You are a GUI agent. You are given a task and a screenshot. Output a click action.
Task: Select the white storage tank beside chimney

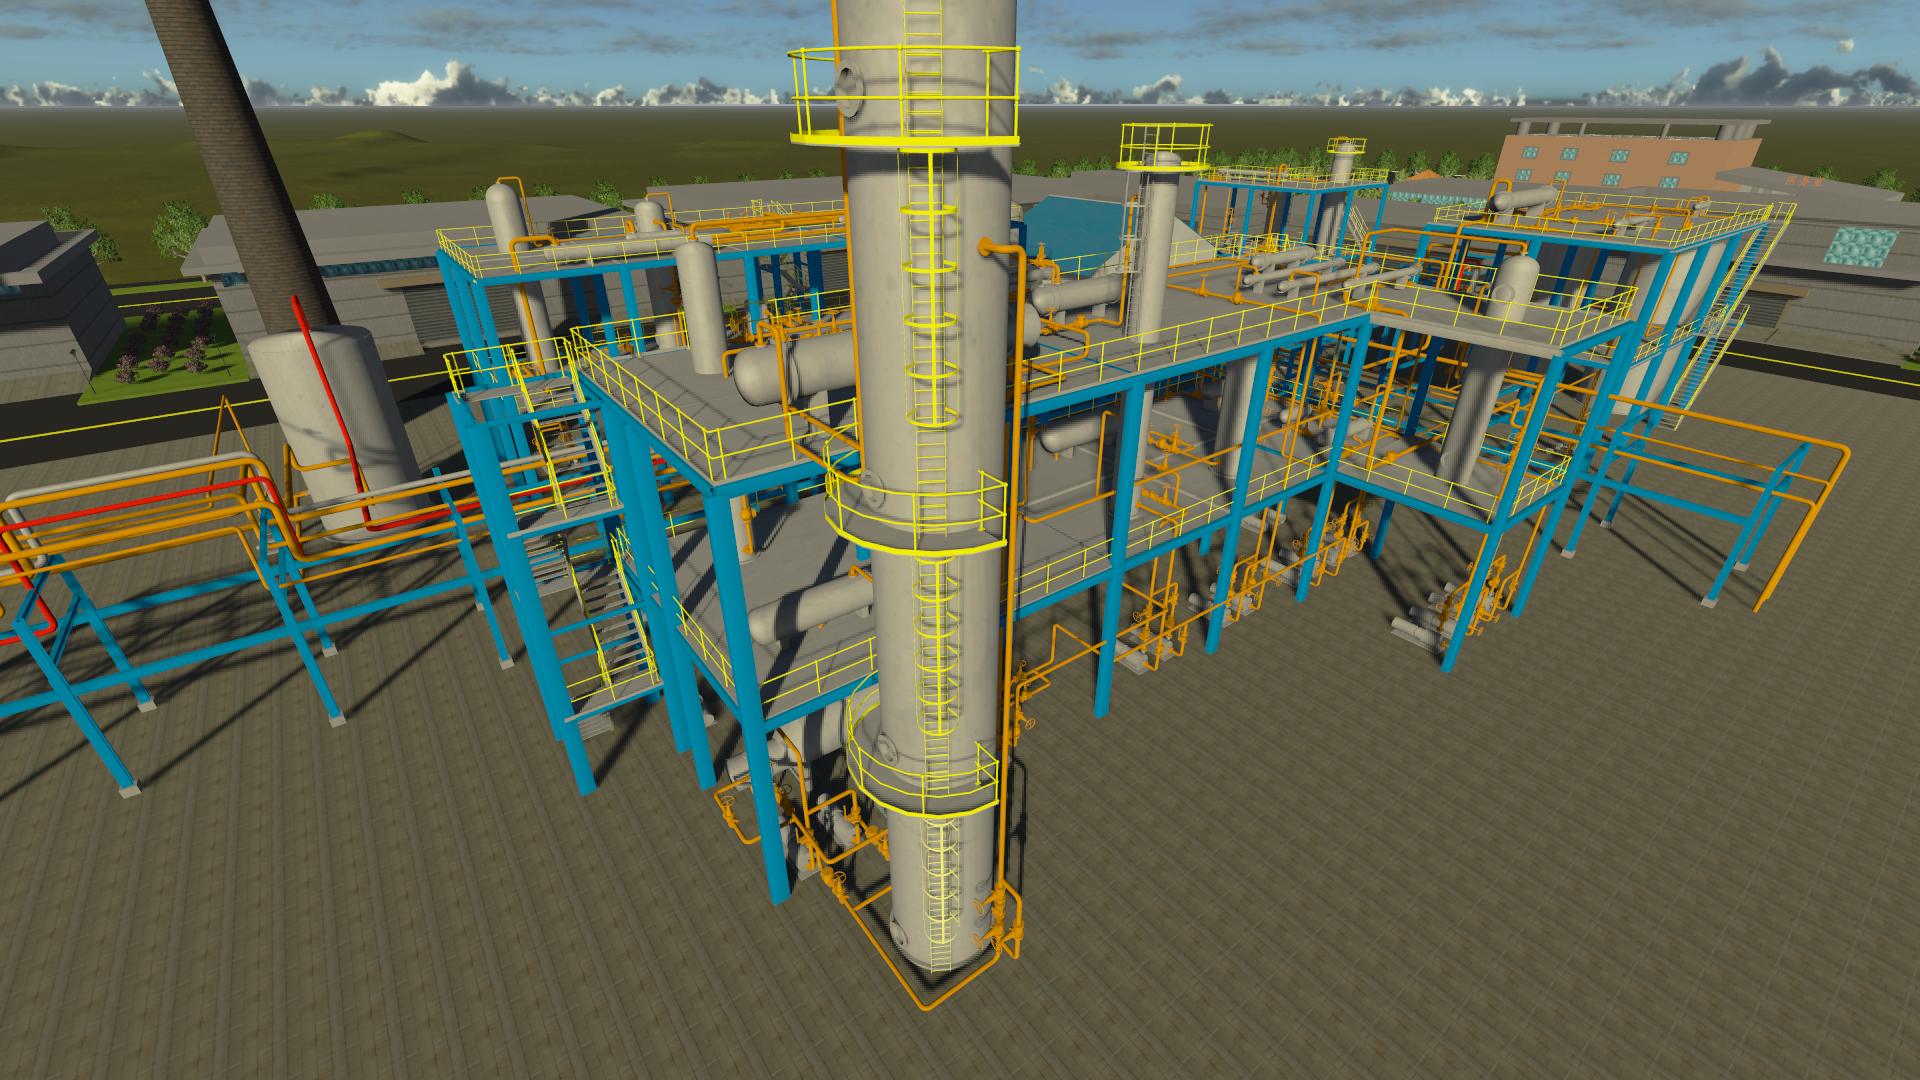click(x=335, y=430)
